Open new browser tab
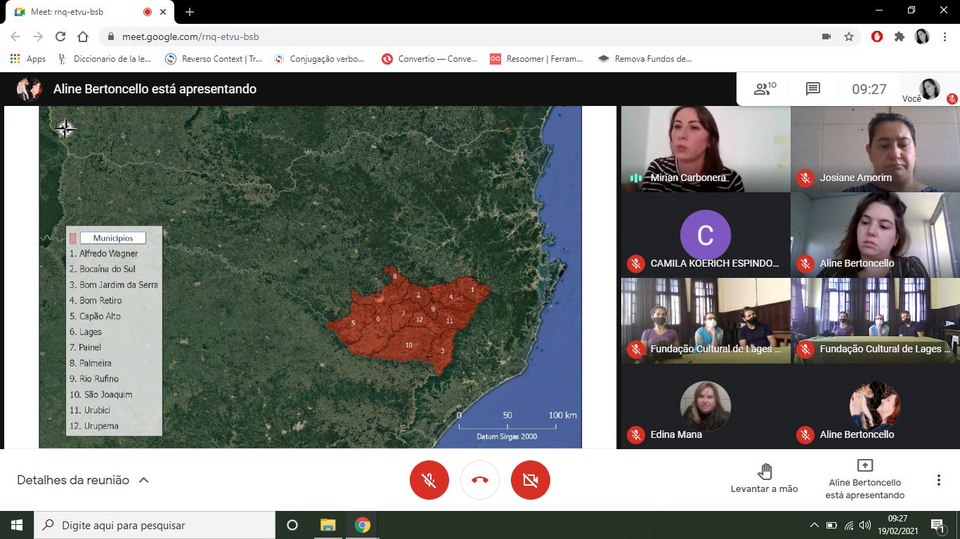The image size is (960, 539). 190,12
